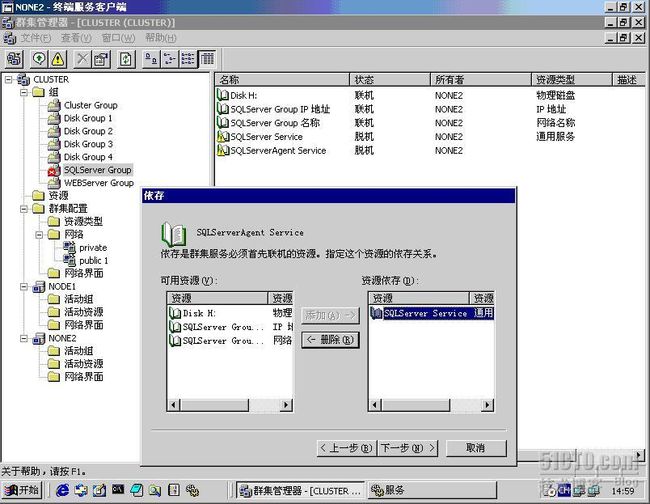Collapse the CLUSTER root node
This screenshot has width=650, height=504.
click(x=9, y=79)
